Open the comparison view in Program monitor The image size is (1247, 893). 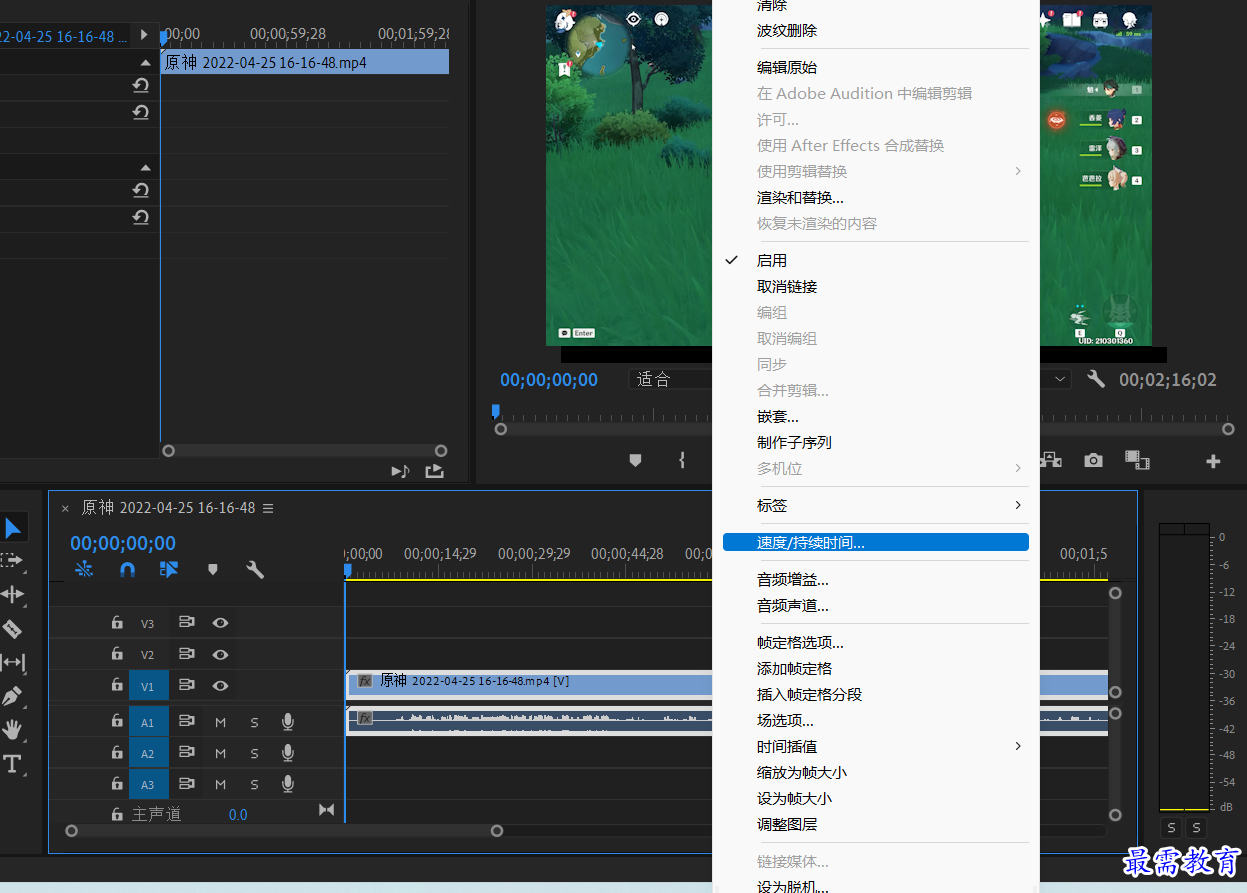pyautogui.click(x=1137, y=460)
